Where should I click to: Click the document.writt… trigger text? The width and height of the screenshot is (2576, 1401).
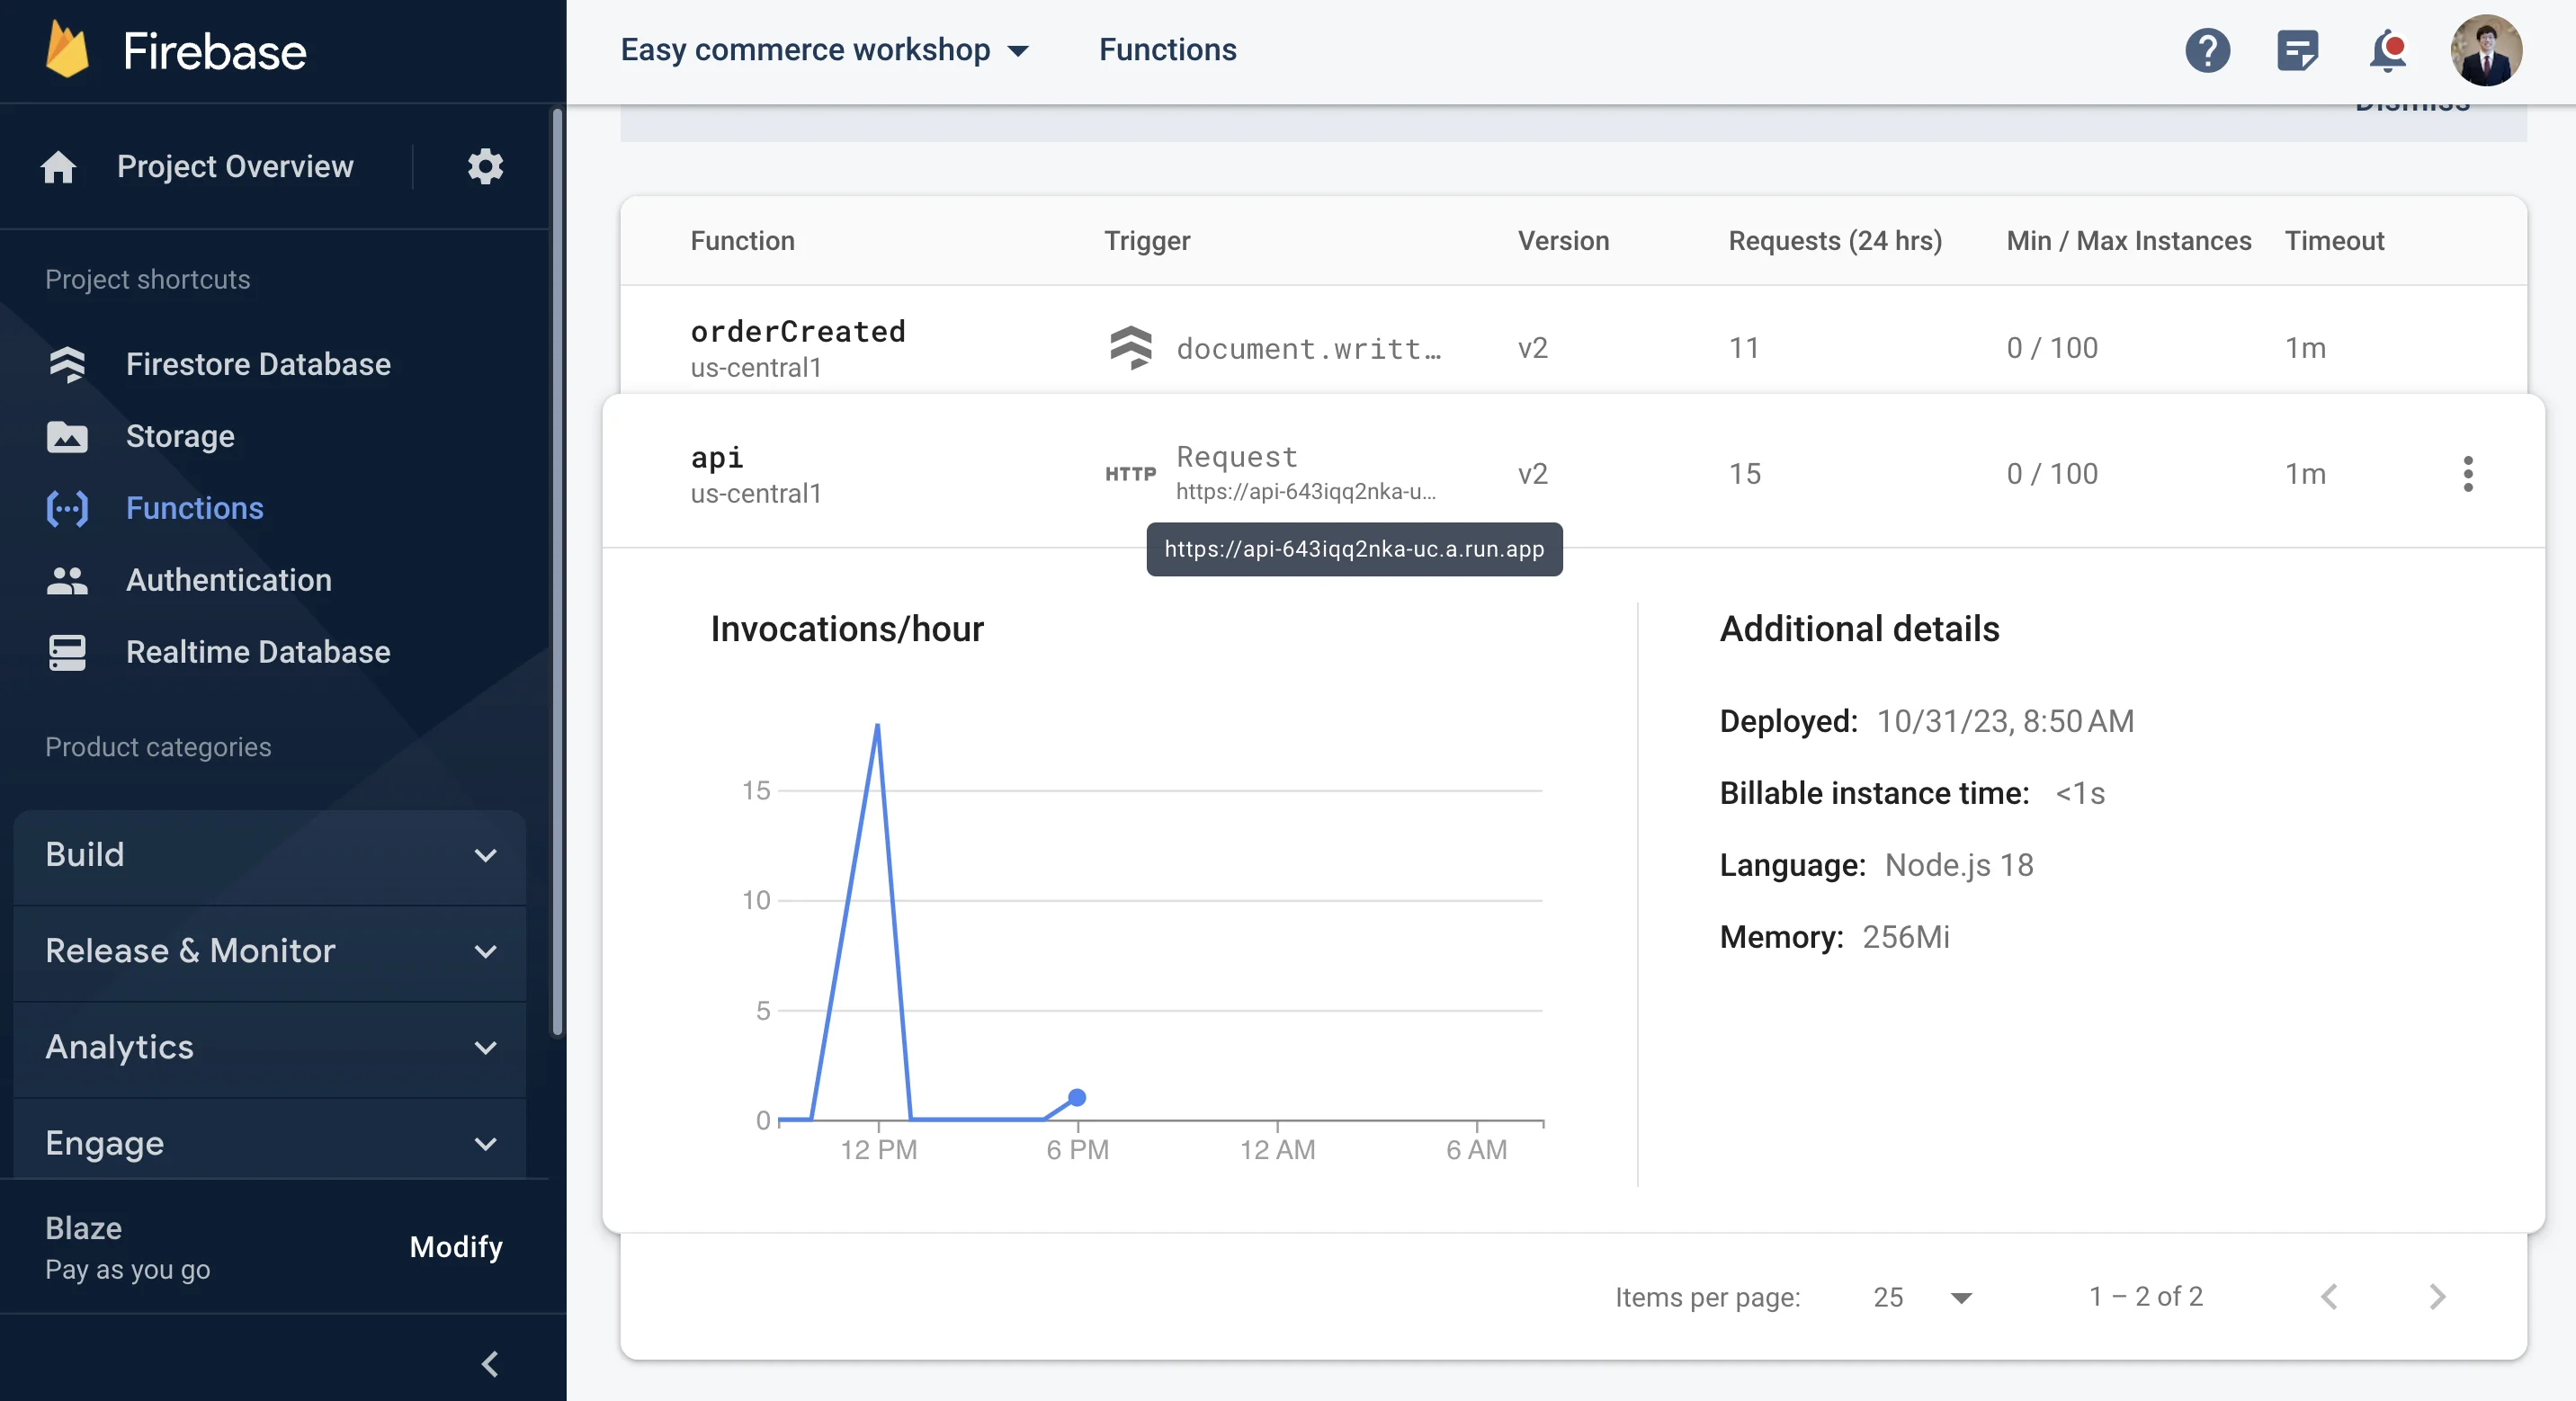coord(1308,348)
